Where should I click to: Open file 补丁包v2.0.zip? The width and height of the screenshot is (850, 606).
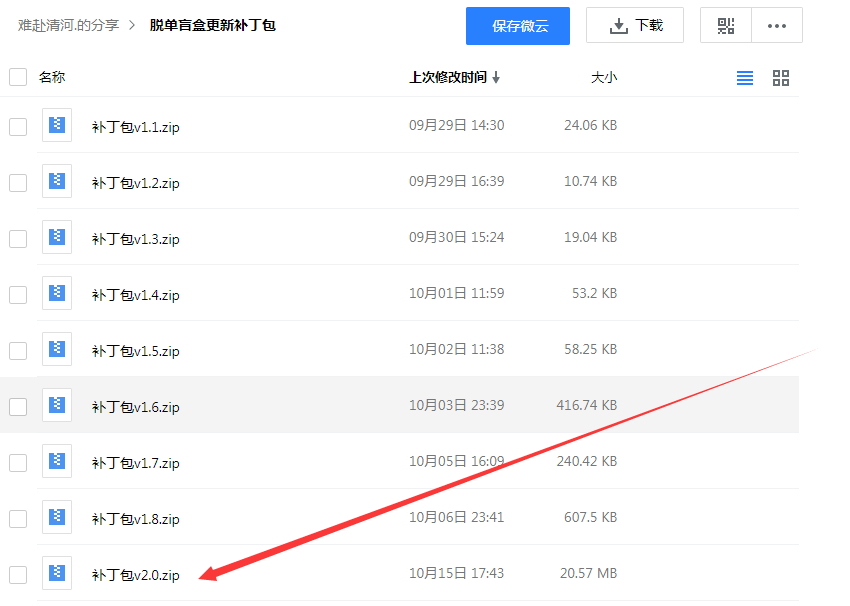click(x=136, y=575)
